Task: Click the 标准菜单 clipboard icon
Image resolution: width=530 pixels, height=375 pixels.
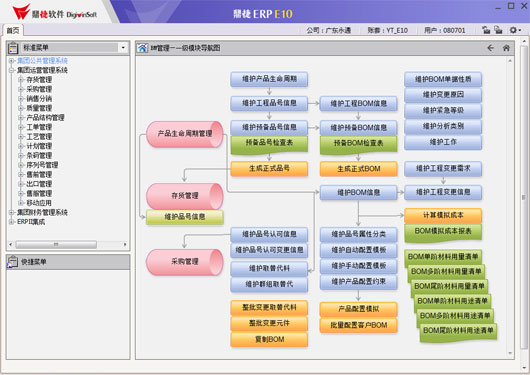Action: 13,48
